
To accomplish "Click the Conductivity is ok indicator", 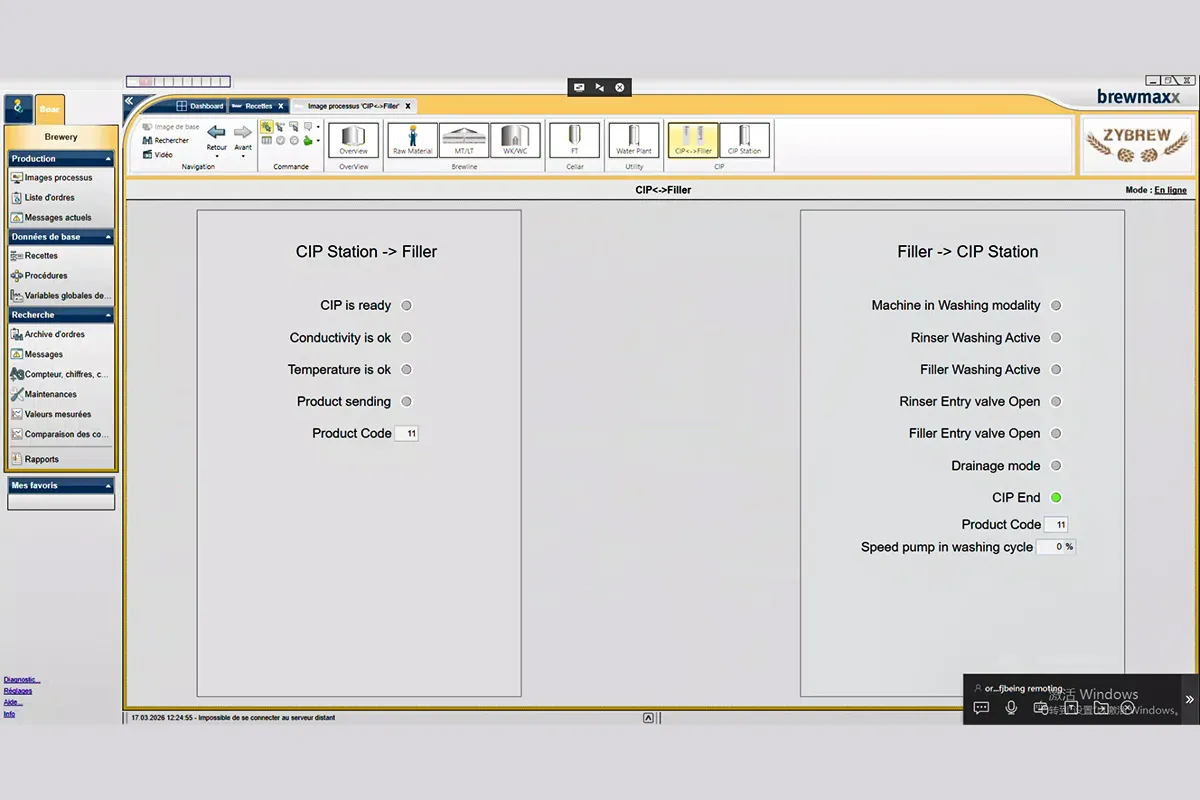I will tap(407, 338).
